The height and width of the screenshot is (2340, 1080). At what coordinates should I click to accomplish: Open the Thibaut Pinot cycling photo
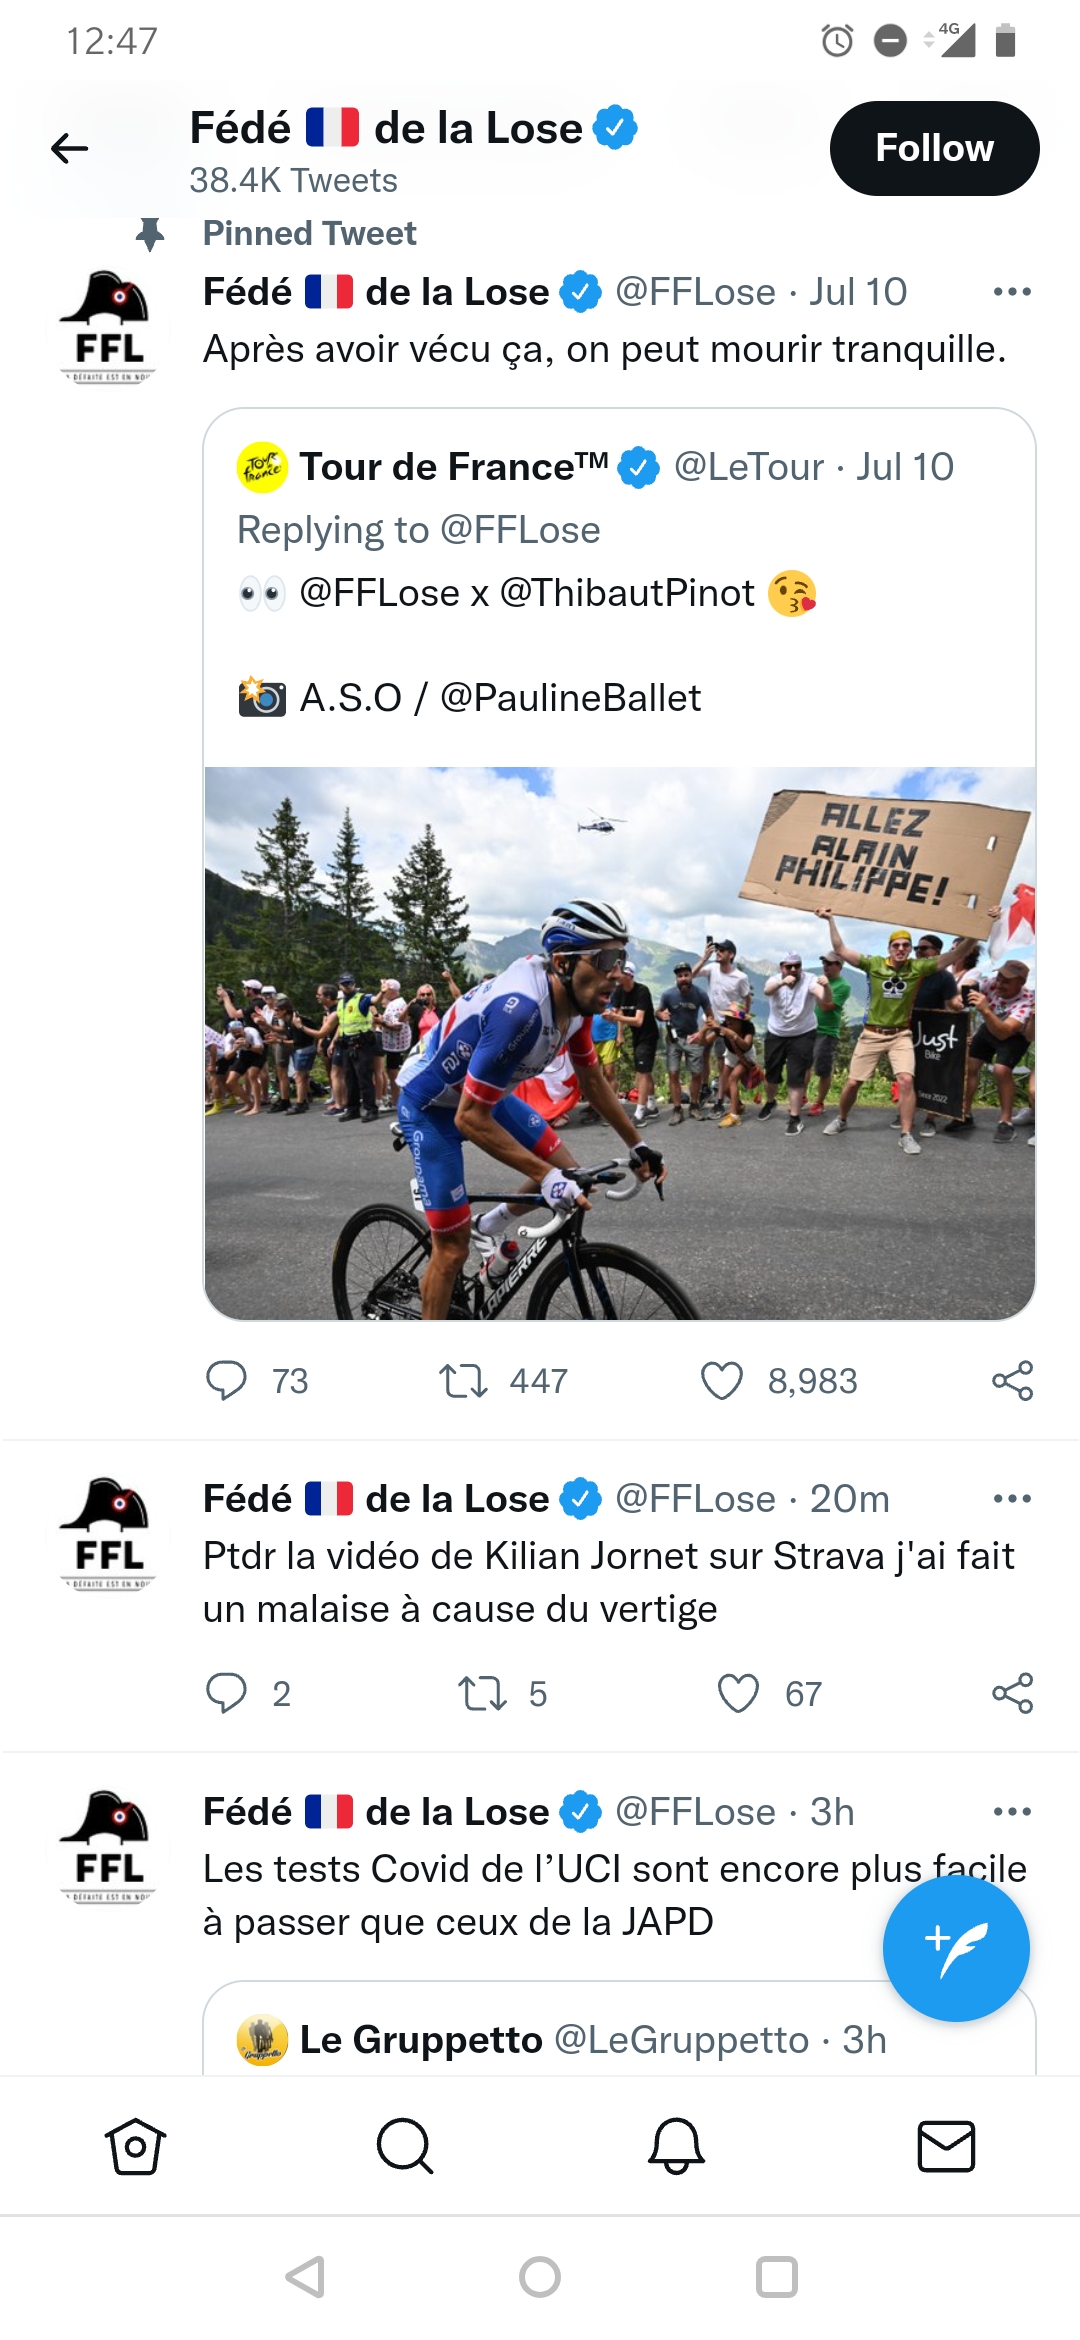point(619,1043)
